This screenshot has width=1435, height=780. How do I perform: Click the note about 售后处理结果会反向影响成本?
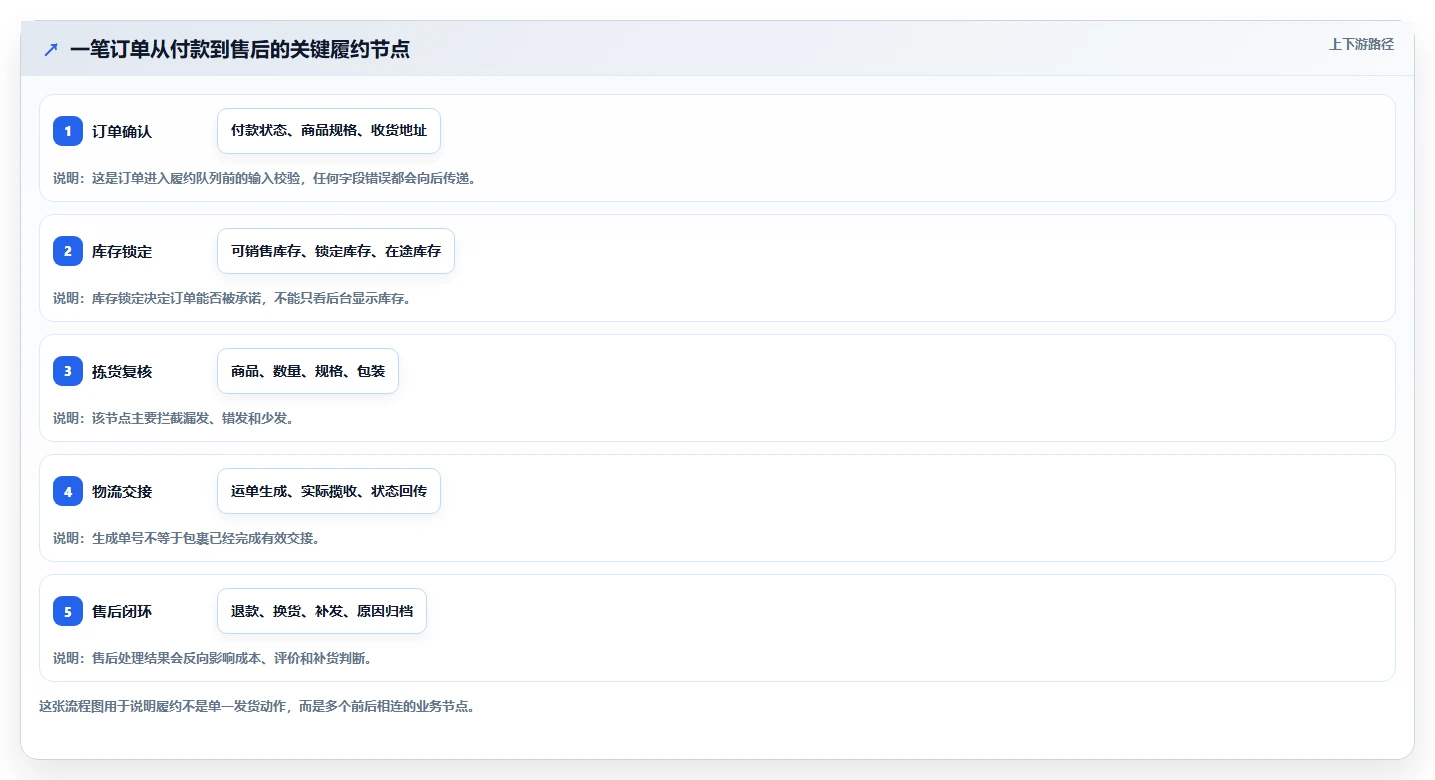212,658
